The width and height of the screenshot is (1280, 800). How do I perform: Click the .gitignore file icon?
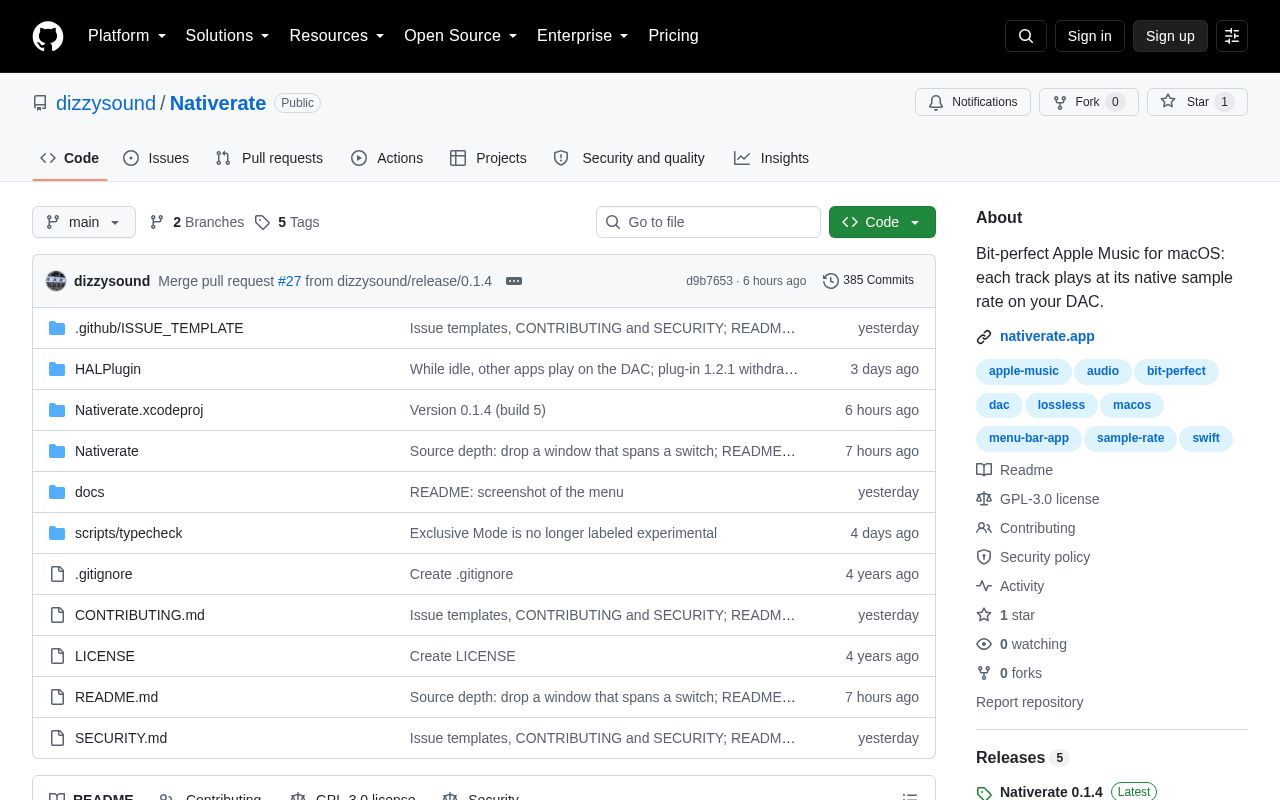pyautogui.click(x=57, y=574)
